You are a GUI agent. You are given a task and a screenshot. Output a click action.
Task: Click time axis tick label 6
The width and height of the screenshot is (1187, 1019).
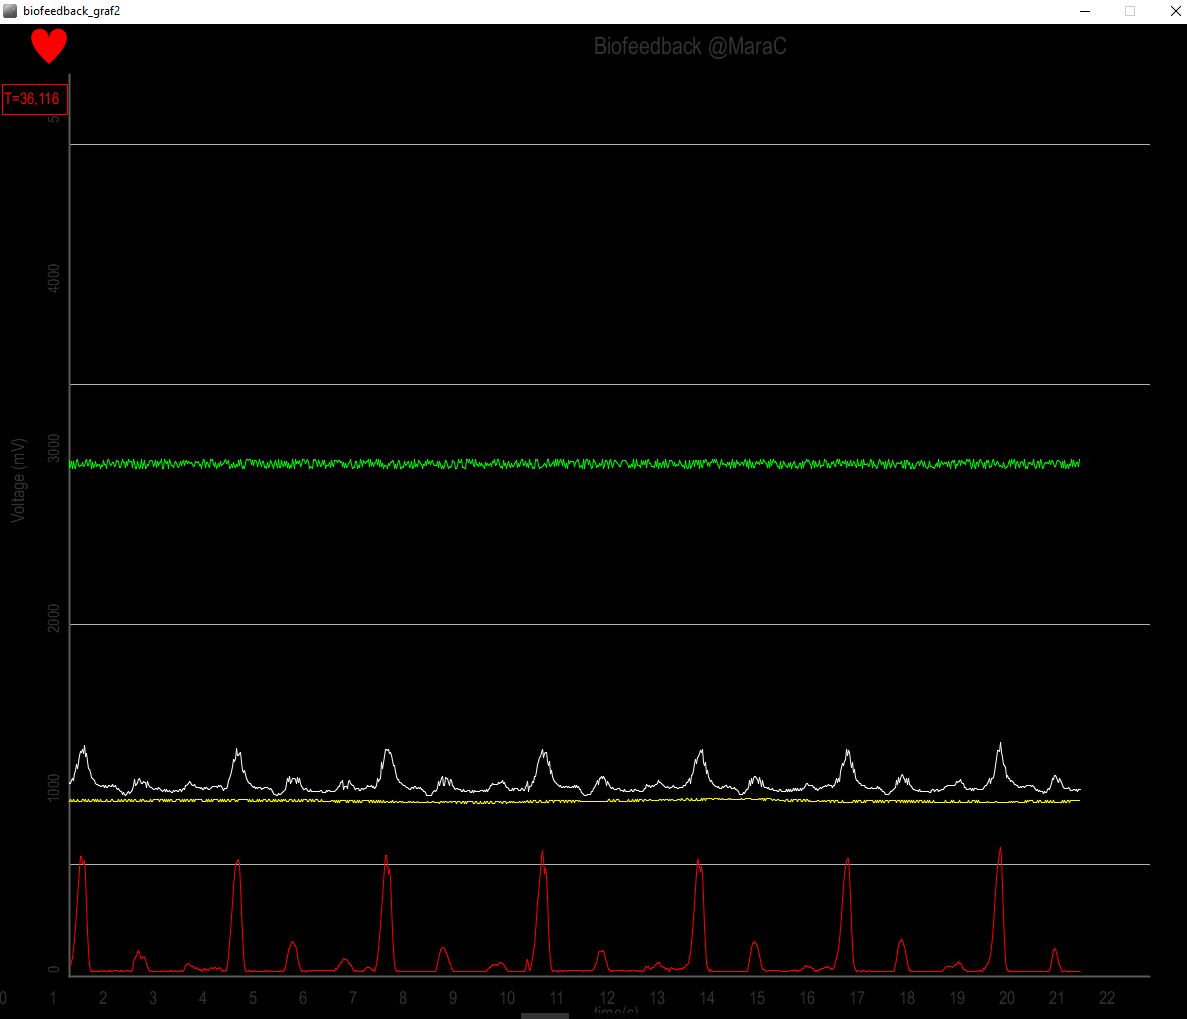coord(303,998)
